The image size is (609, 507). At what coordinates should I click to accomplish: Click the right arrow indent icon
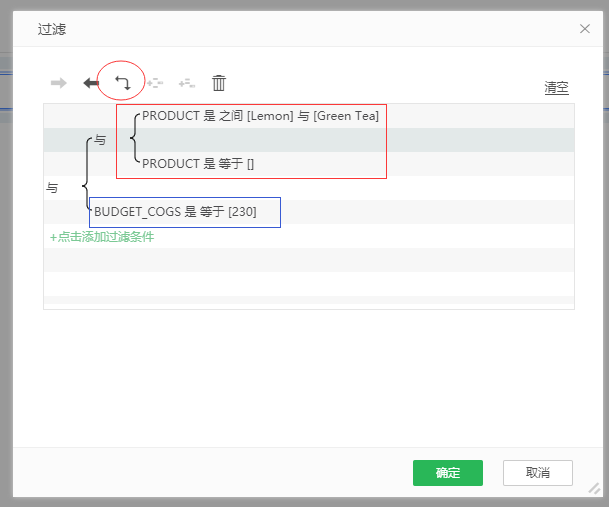point(59,83)
